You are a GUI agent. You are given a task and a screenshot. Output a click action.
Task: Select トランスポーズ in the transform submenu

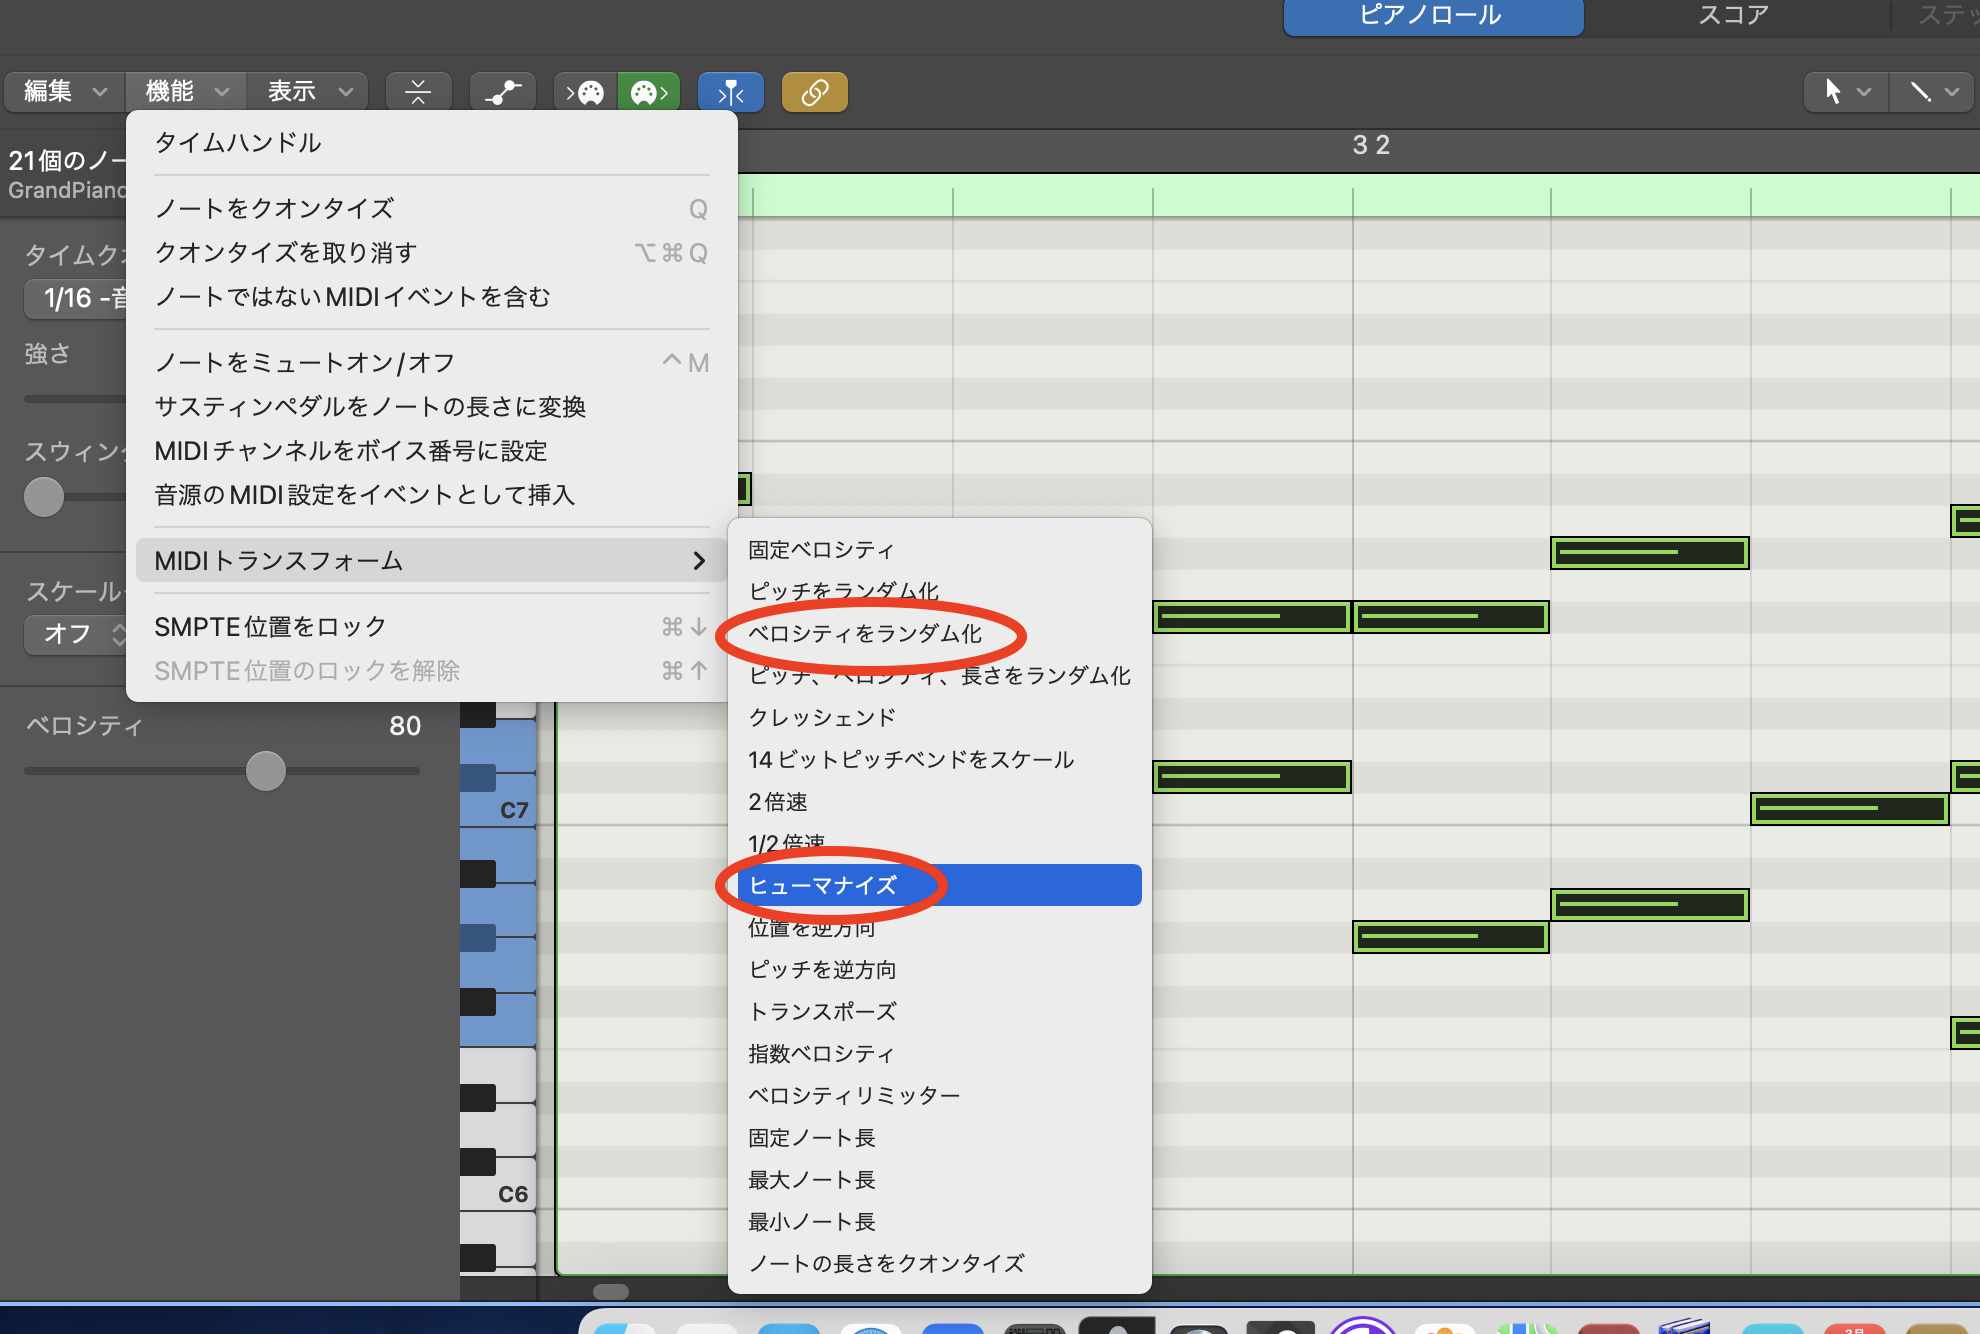pyautogui.click(x=822, y=1011)
